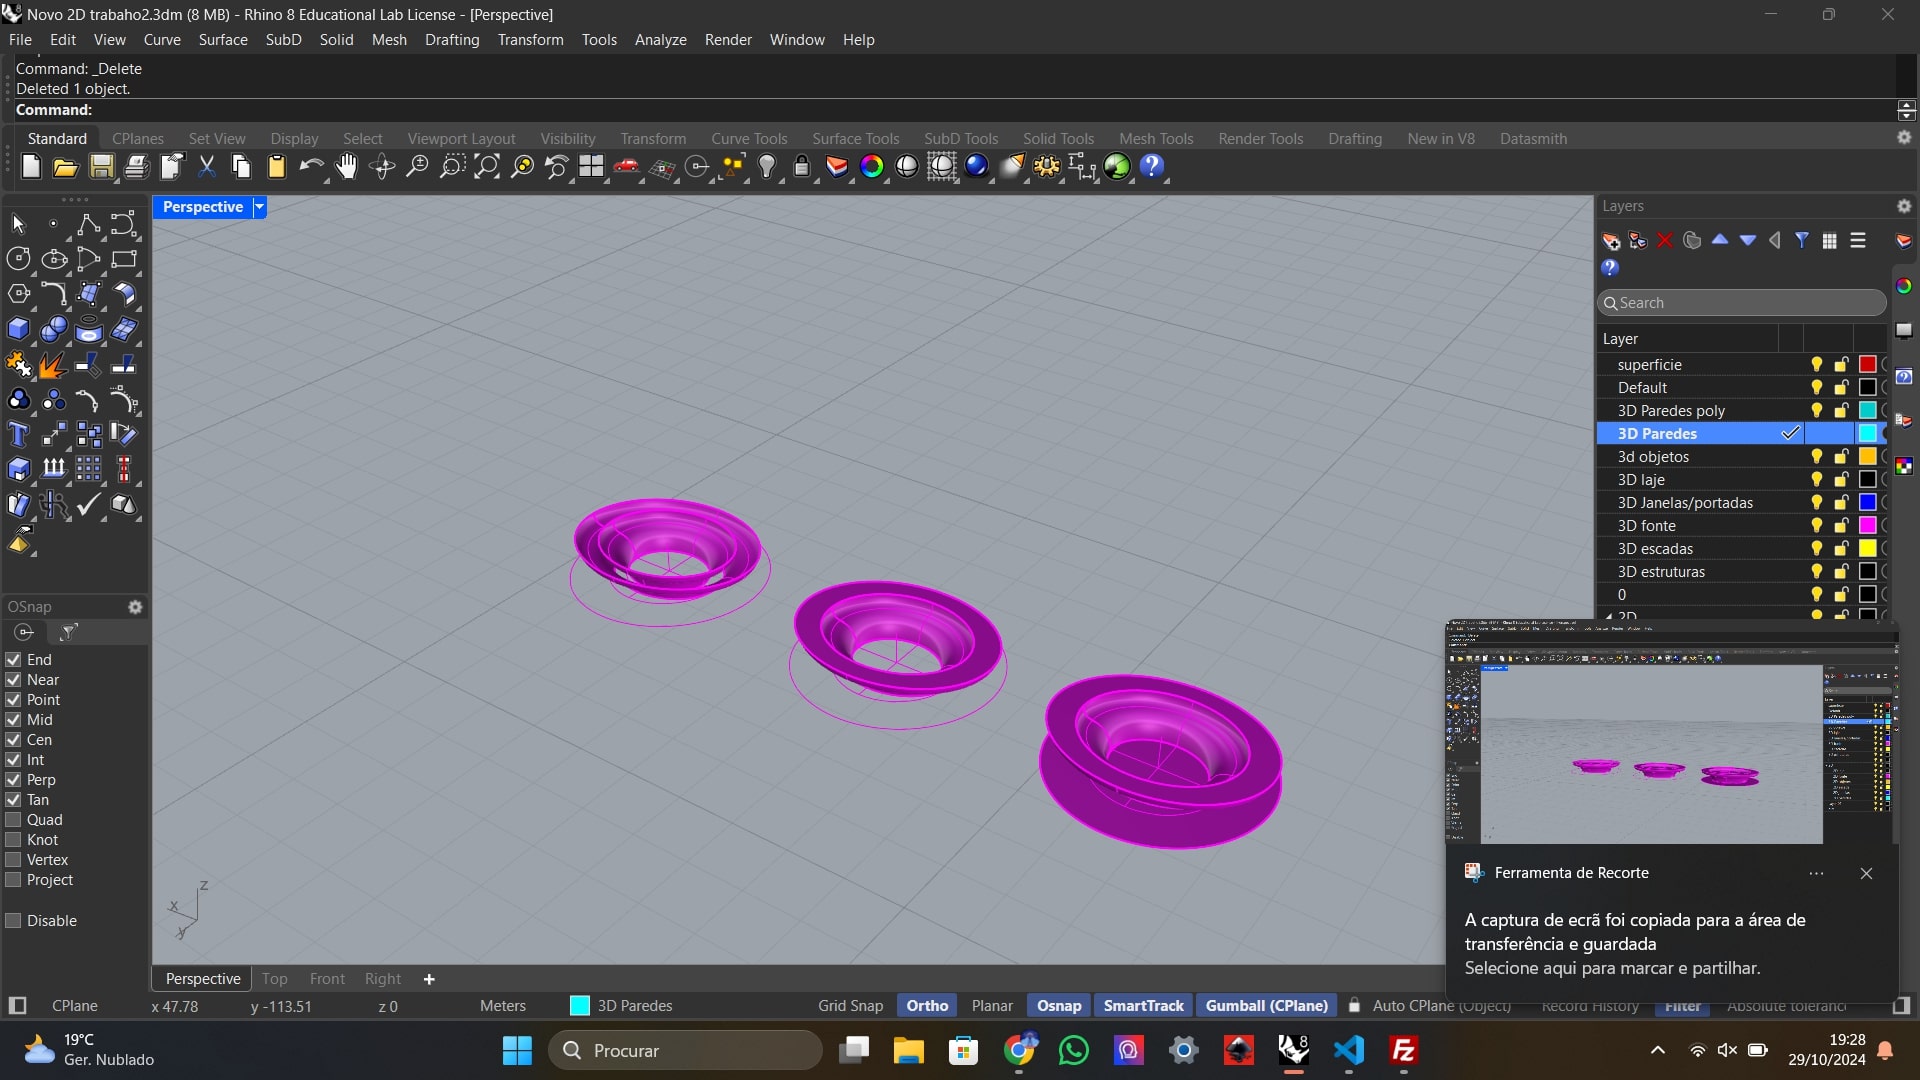Click the blue sphere Render icon
Viewport: 1920px width, 1080px height.
(x=977, y=167)
